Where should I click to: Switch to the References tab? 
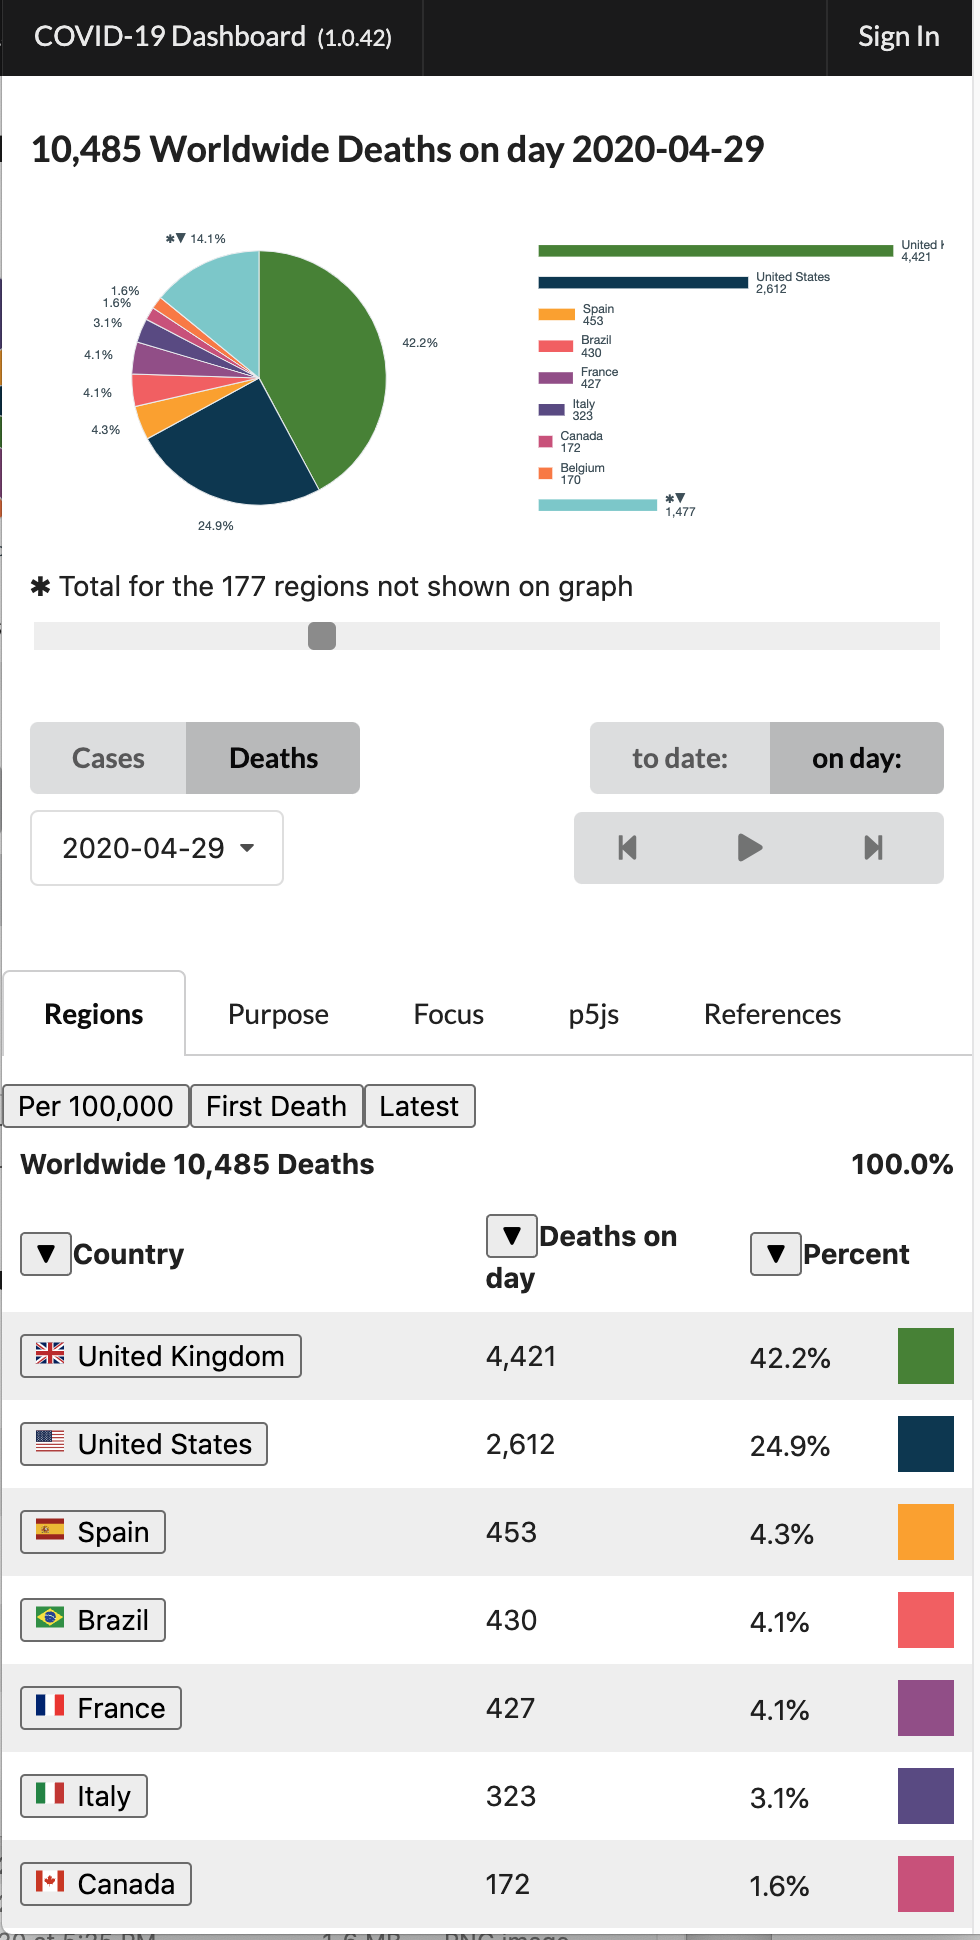click(772, 1014)
